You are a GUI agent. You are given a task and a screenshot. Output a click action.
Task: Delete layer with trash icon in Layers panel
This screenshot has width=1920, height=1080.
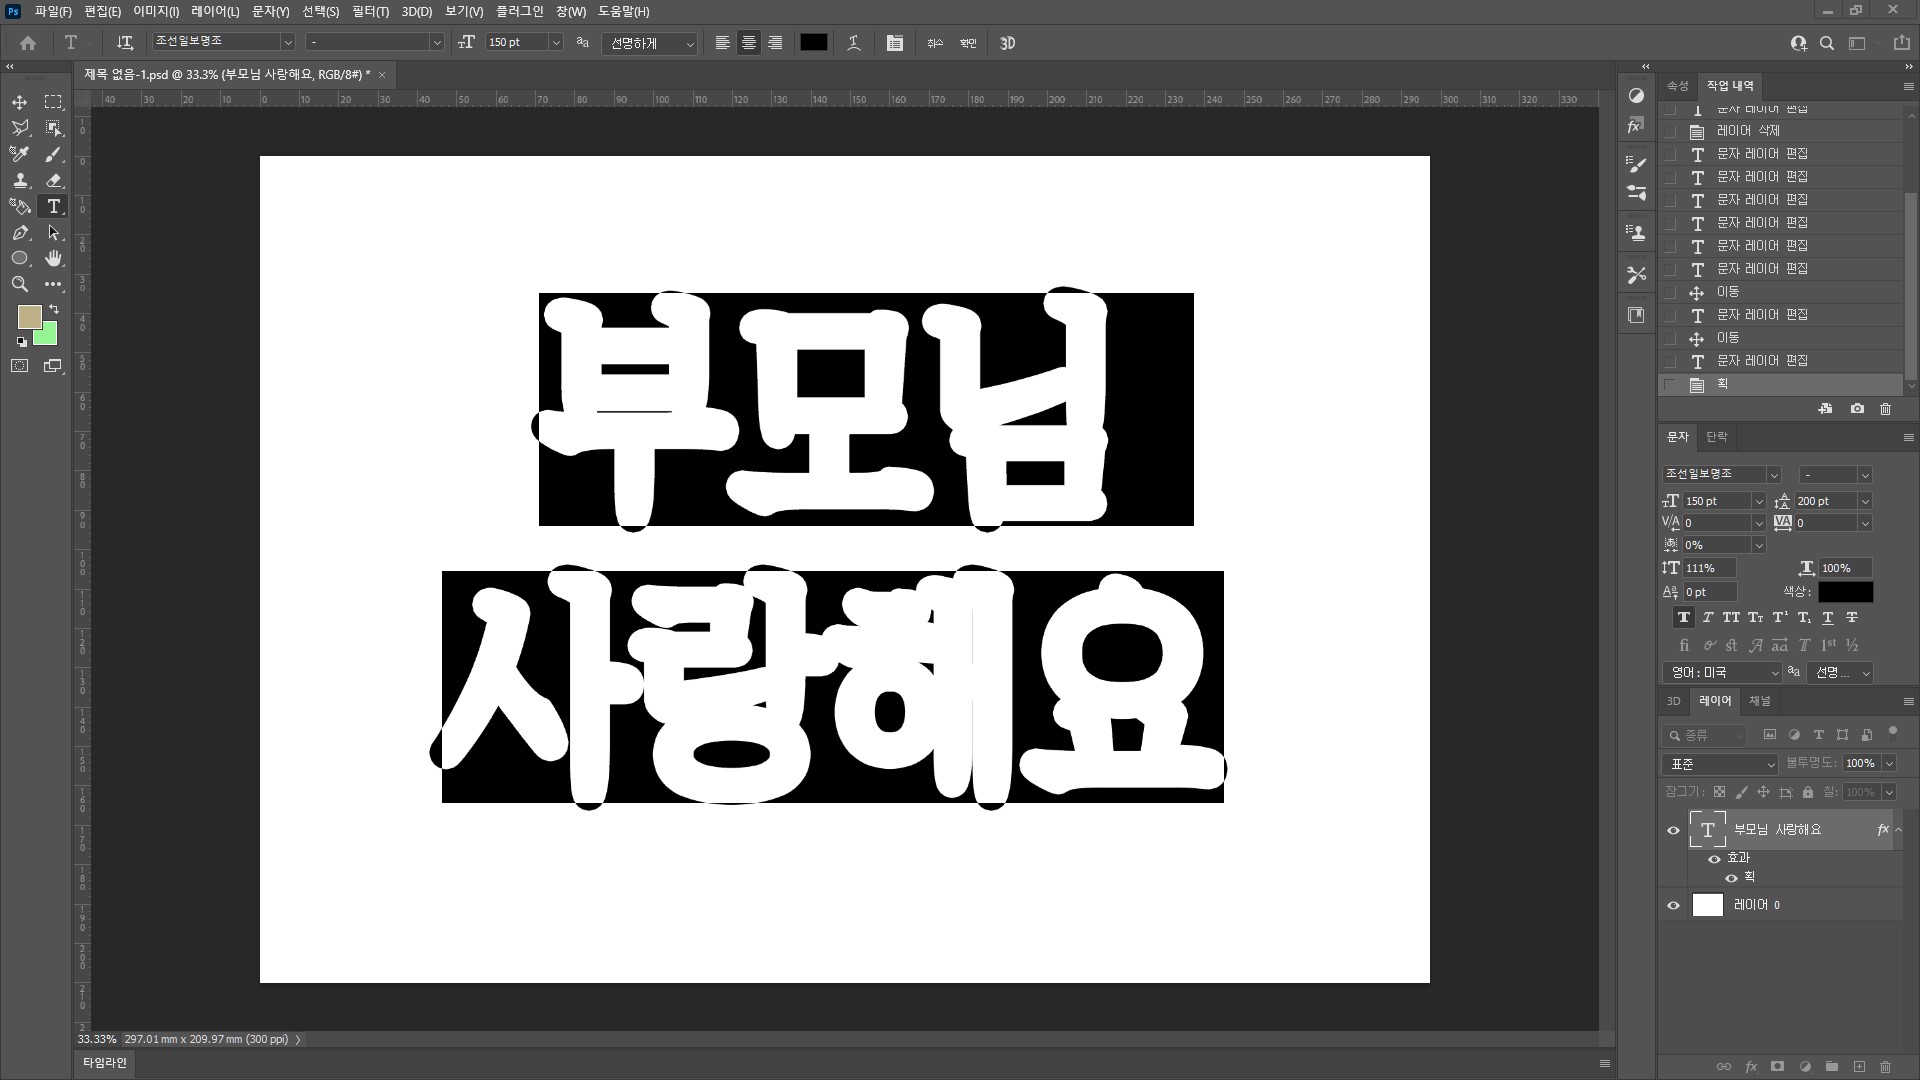[x=1885, y=1067]
